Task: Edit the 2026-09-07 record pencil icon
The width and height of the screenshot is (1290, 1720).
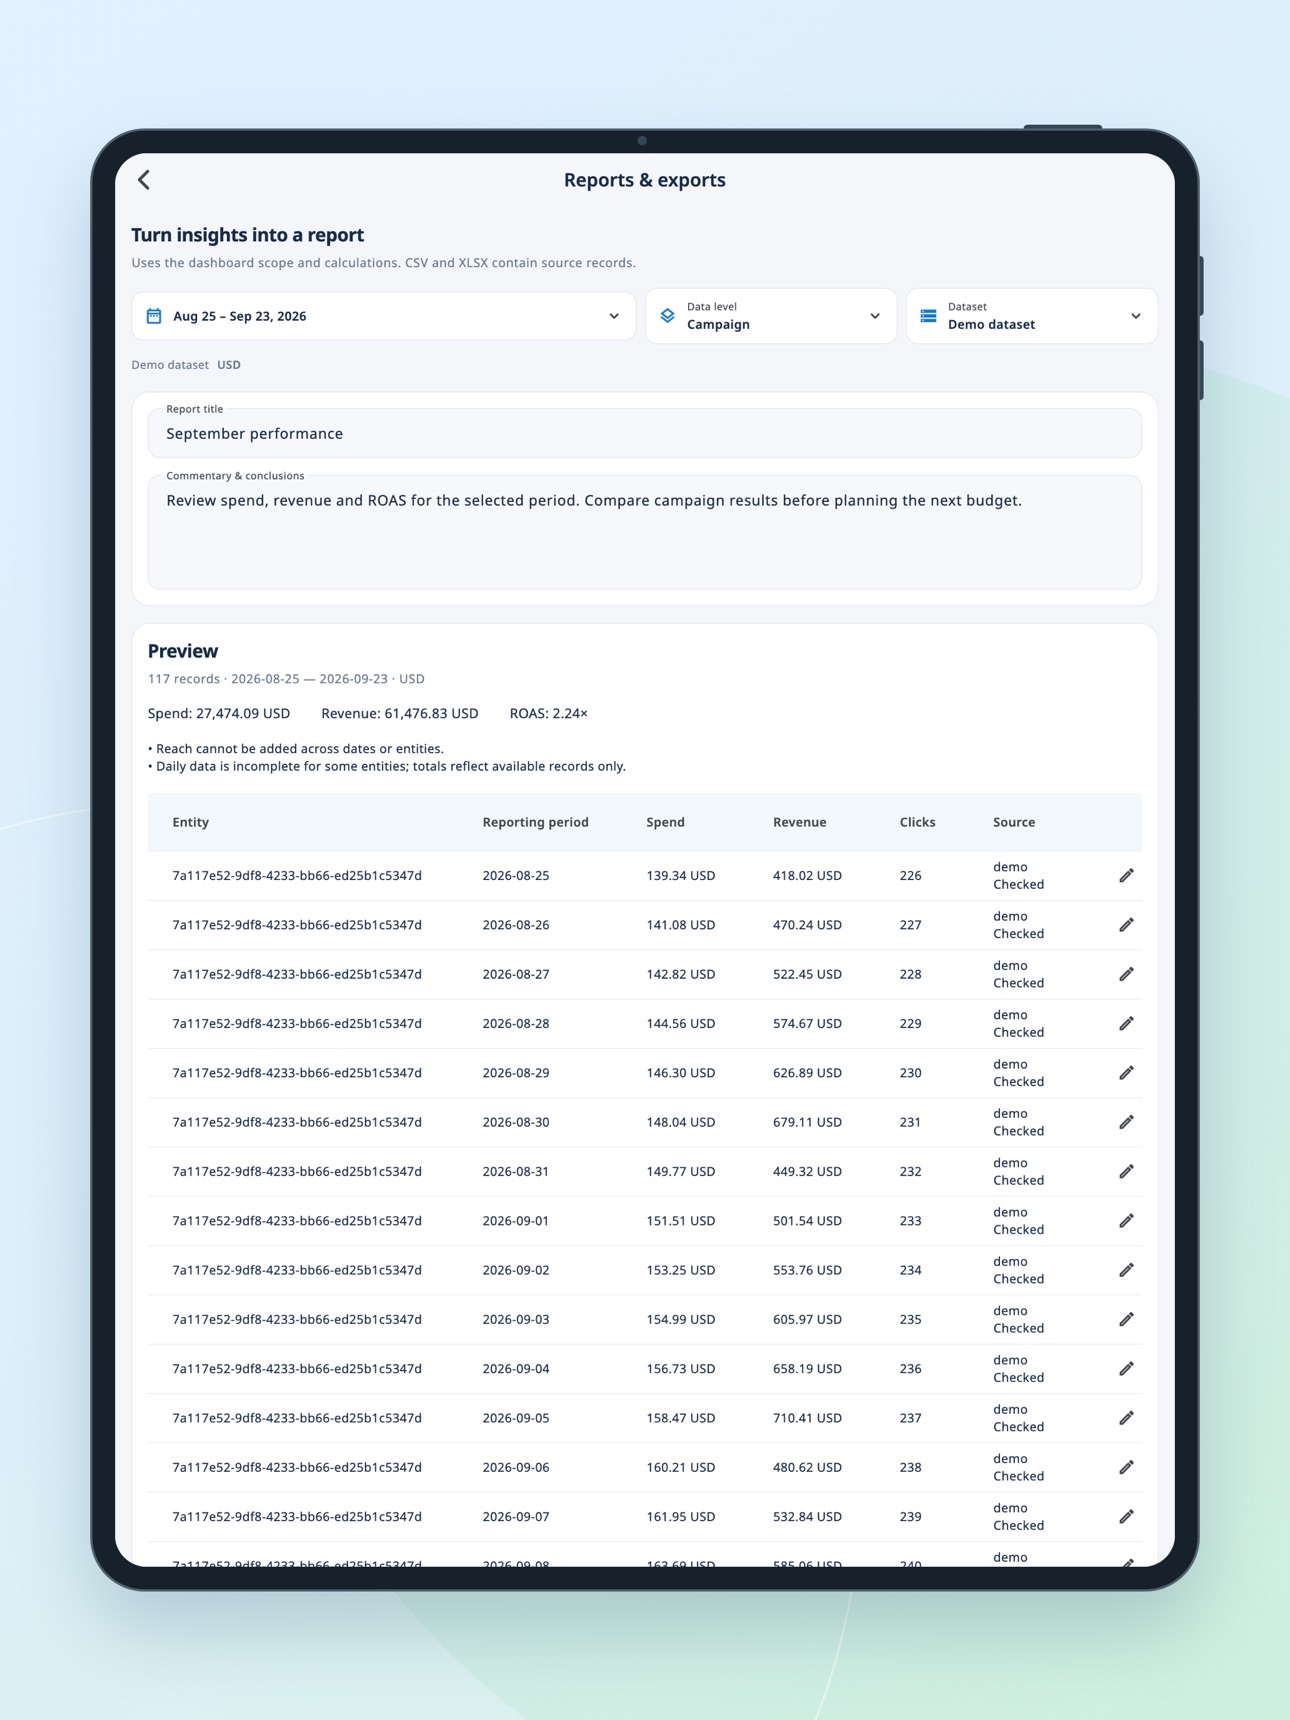Action: (x=1126, y=1517)
